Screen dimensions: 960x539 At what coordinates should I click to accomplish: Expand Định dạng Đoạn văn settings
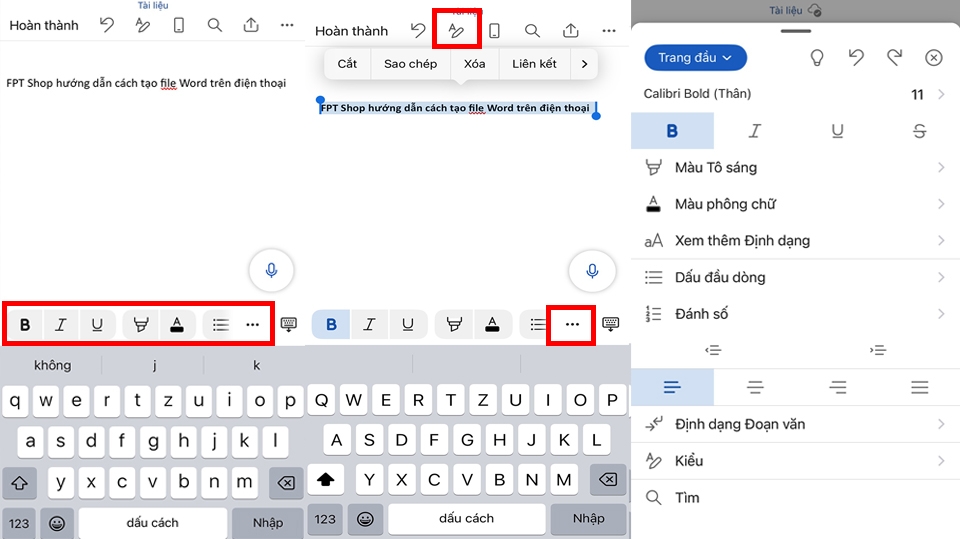[x=795, y=424]
